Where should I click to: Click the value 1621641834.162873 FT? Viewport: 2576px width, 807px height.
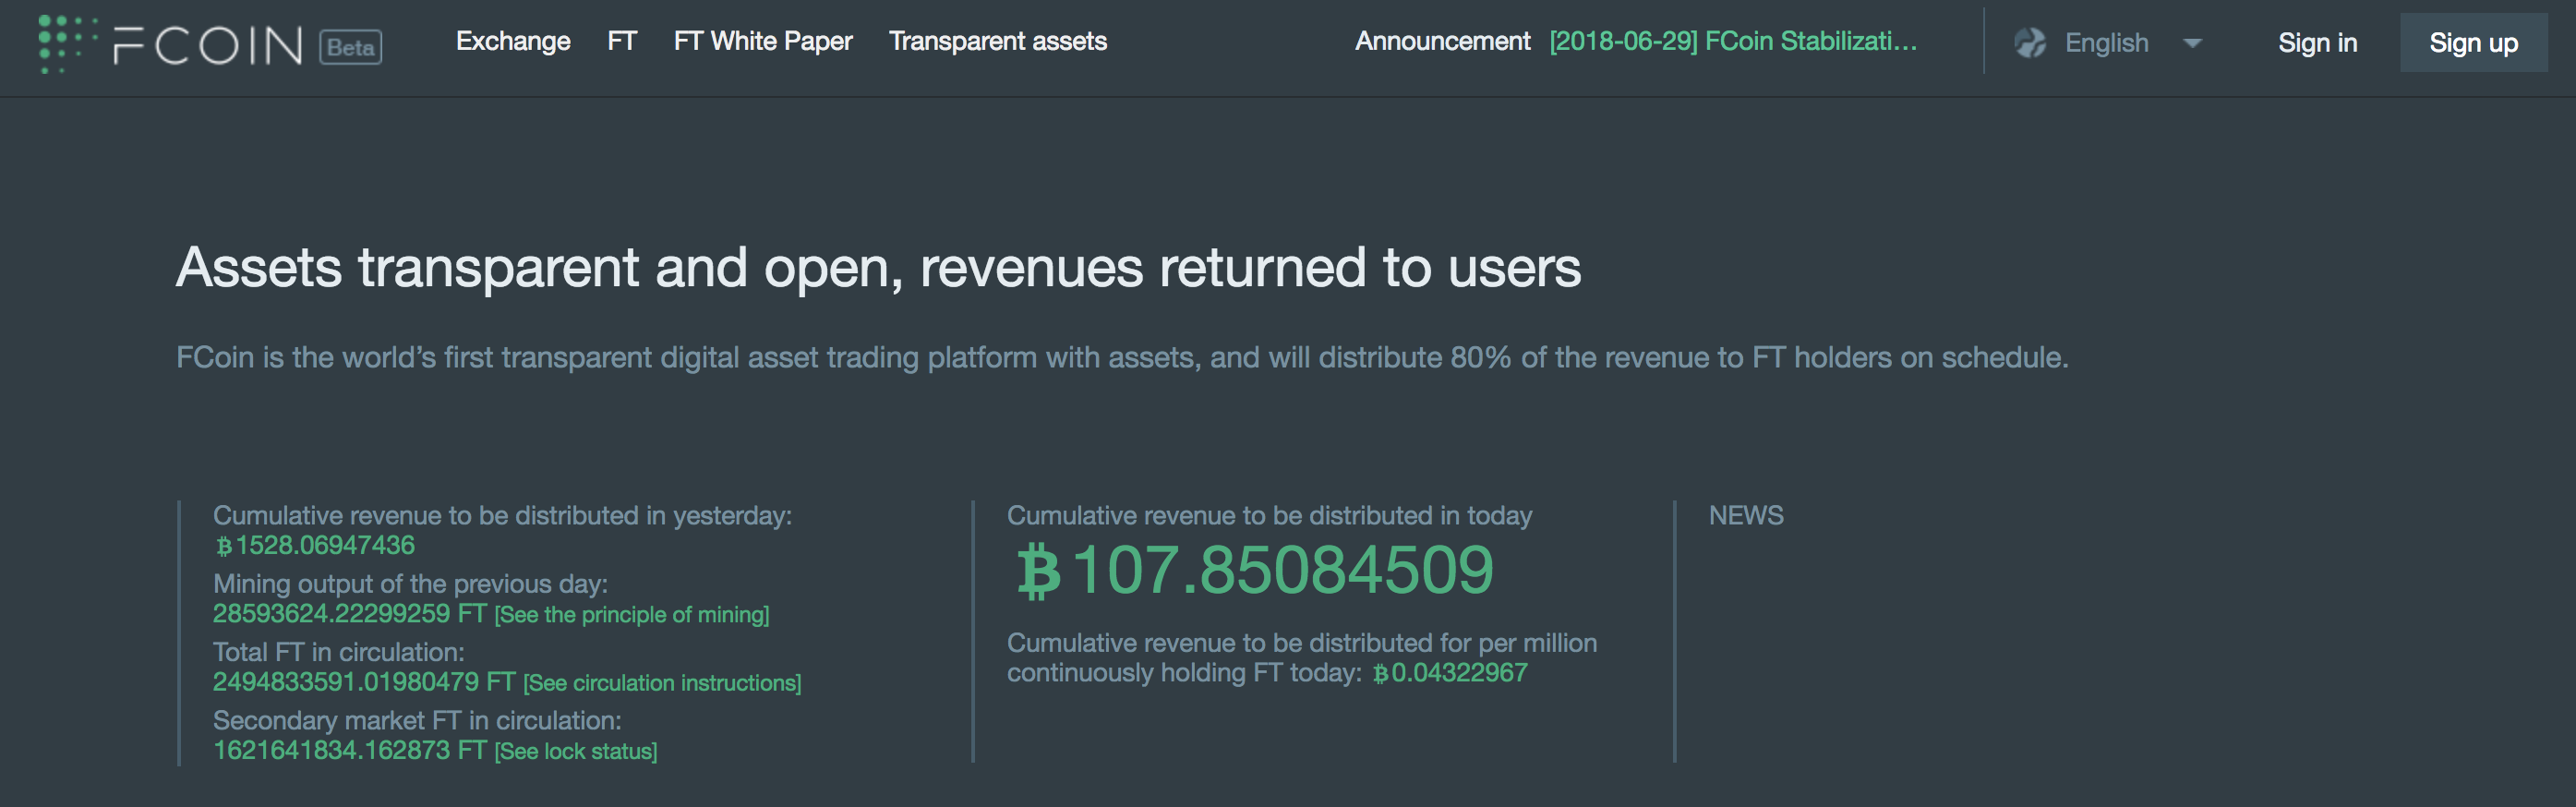click(349, 750)
